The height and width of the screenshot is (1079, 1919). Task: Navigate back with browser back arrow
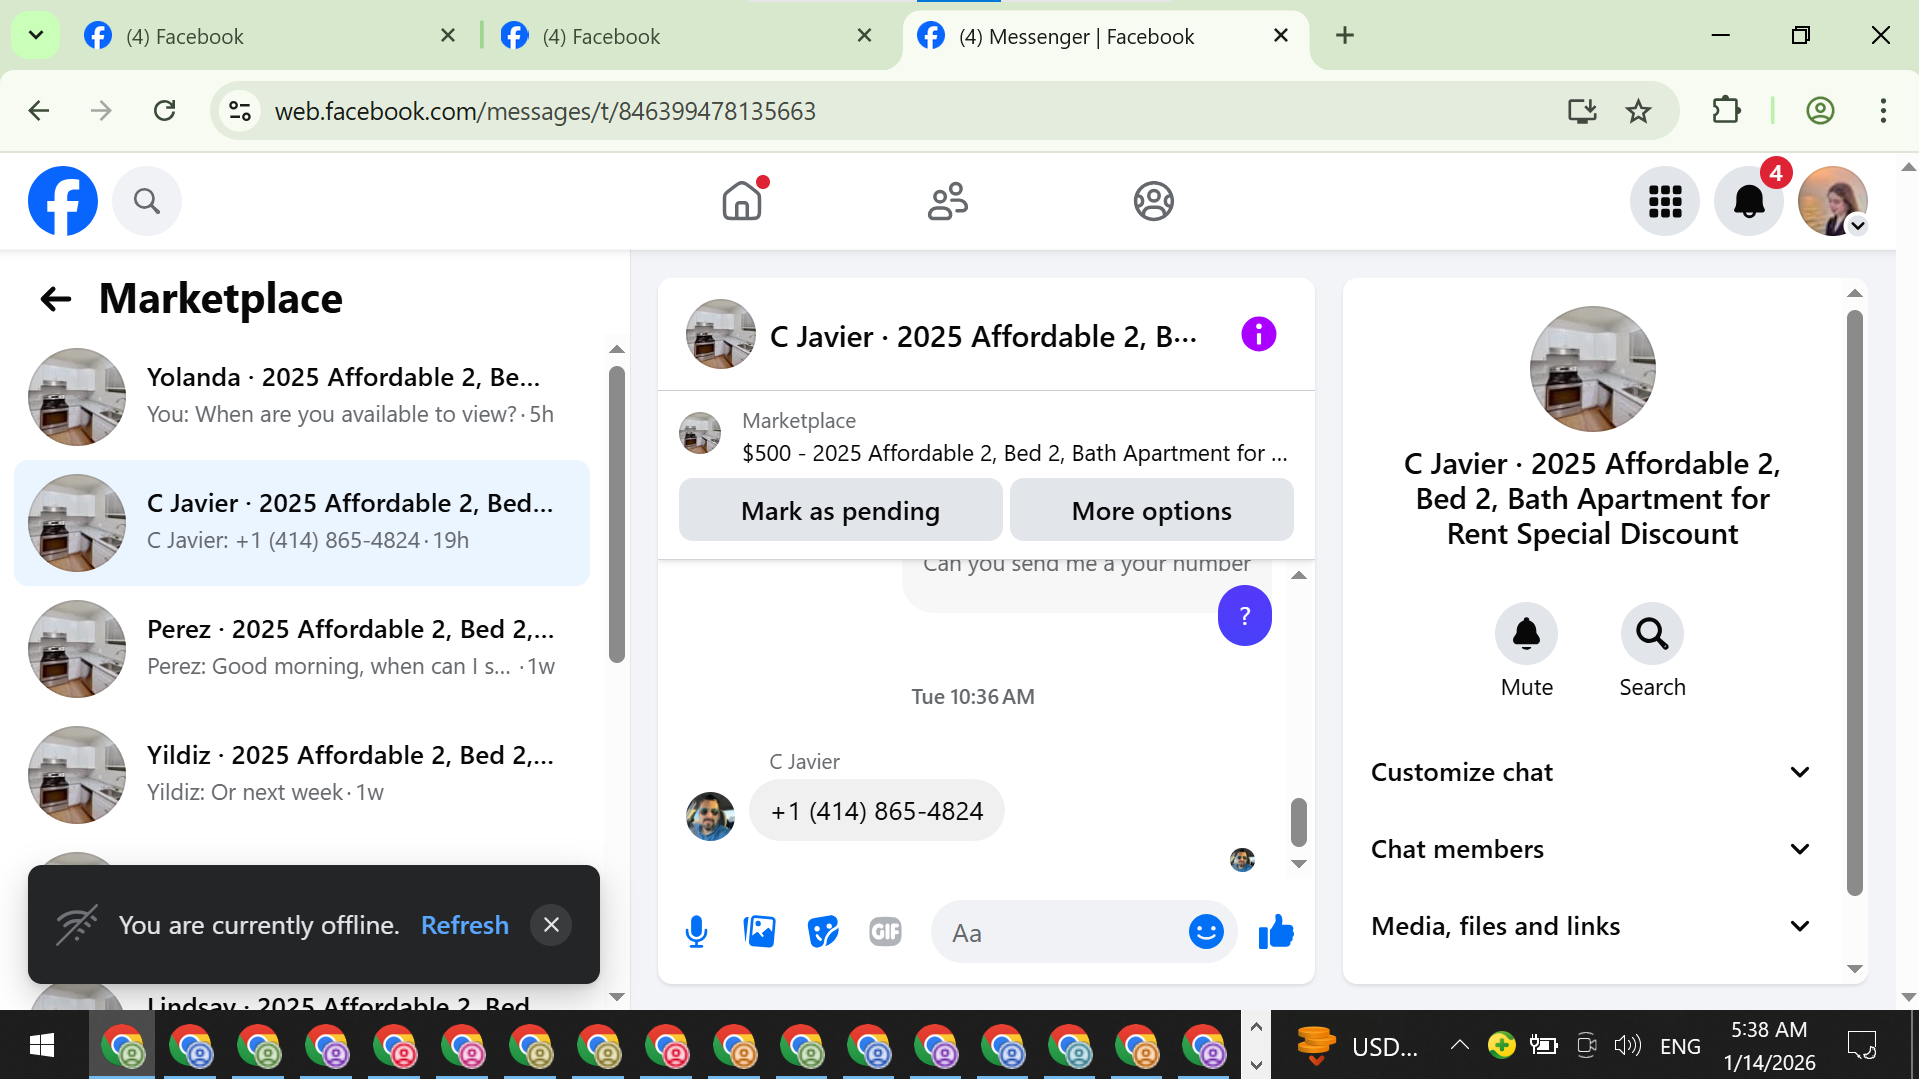(x=39, y=111)
